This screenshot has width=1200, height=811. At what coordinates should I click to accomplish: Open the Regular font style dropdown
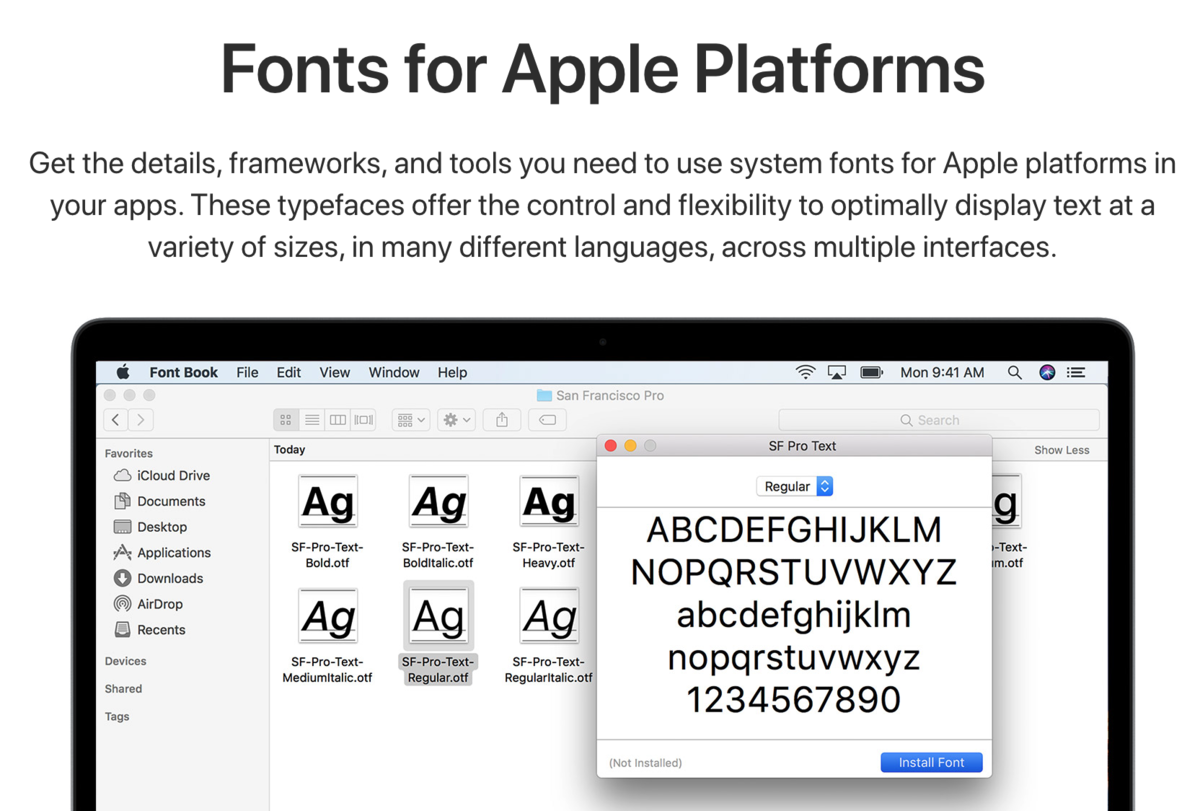pyautogui.click(x=795, y=486)
